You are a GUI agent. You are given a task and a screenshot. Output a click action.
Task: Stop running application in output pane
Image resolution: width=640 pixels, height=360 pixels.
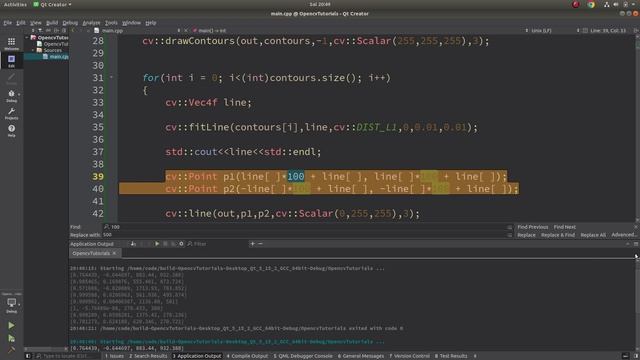[165, 244]
